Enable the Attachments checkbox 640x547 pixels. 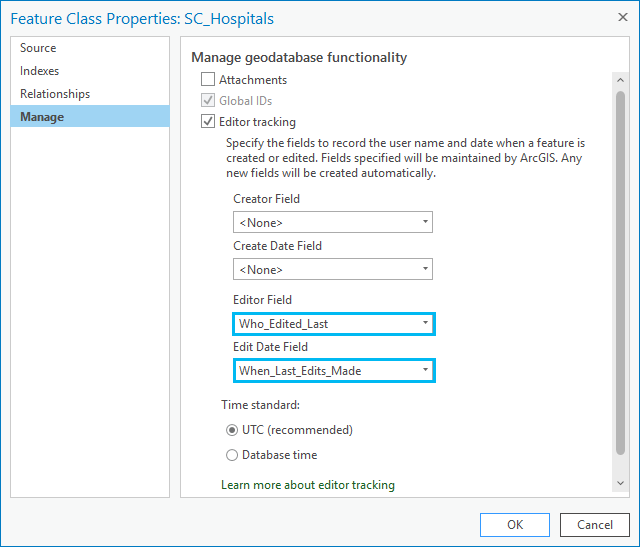click(208, 79)
